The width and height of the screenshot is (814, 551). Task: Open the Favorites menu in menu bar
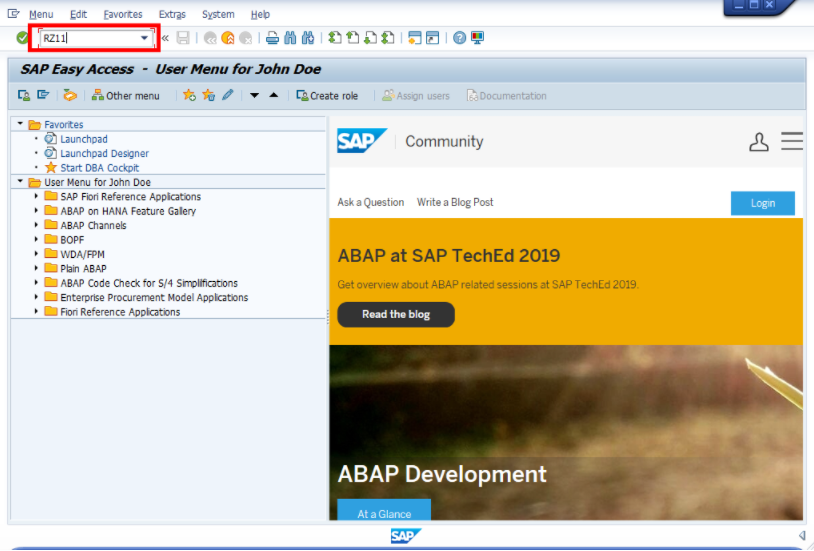[x=123, y=15]
